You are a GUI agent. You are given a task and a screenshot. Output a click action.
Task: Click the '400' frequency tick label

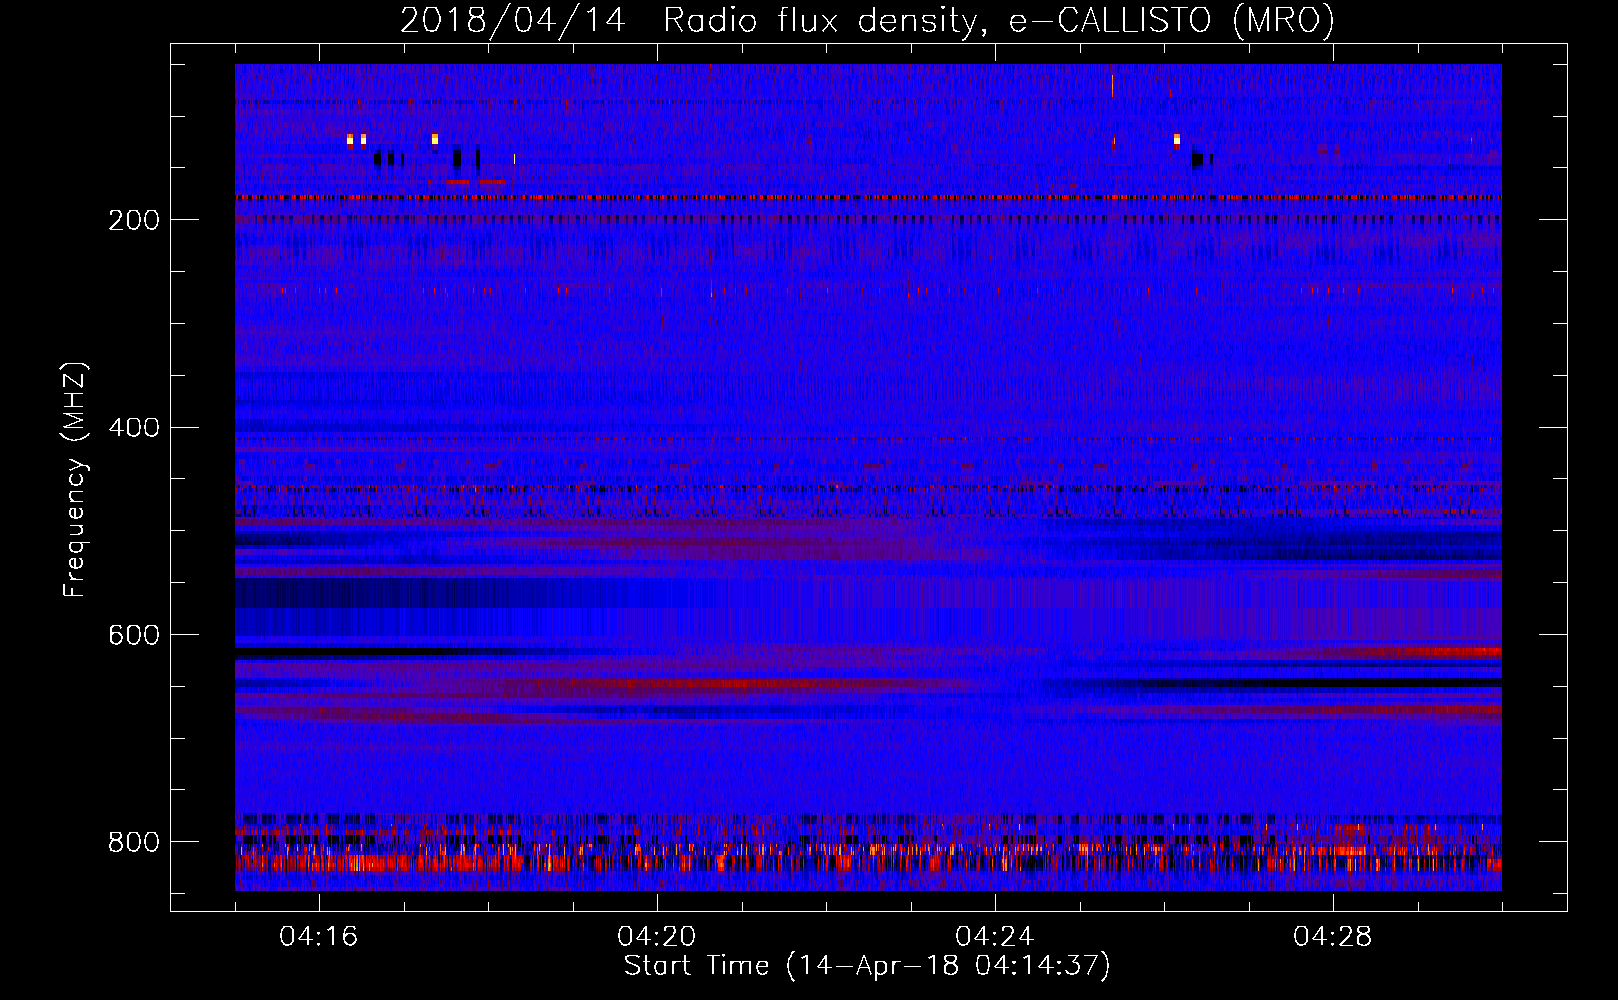click(x=134, y=428)
